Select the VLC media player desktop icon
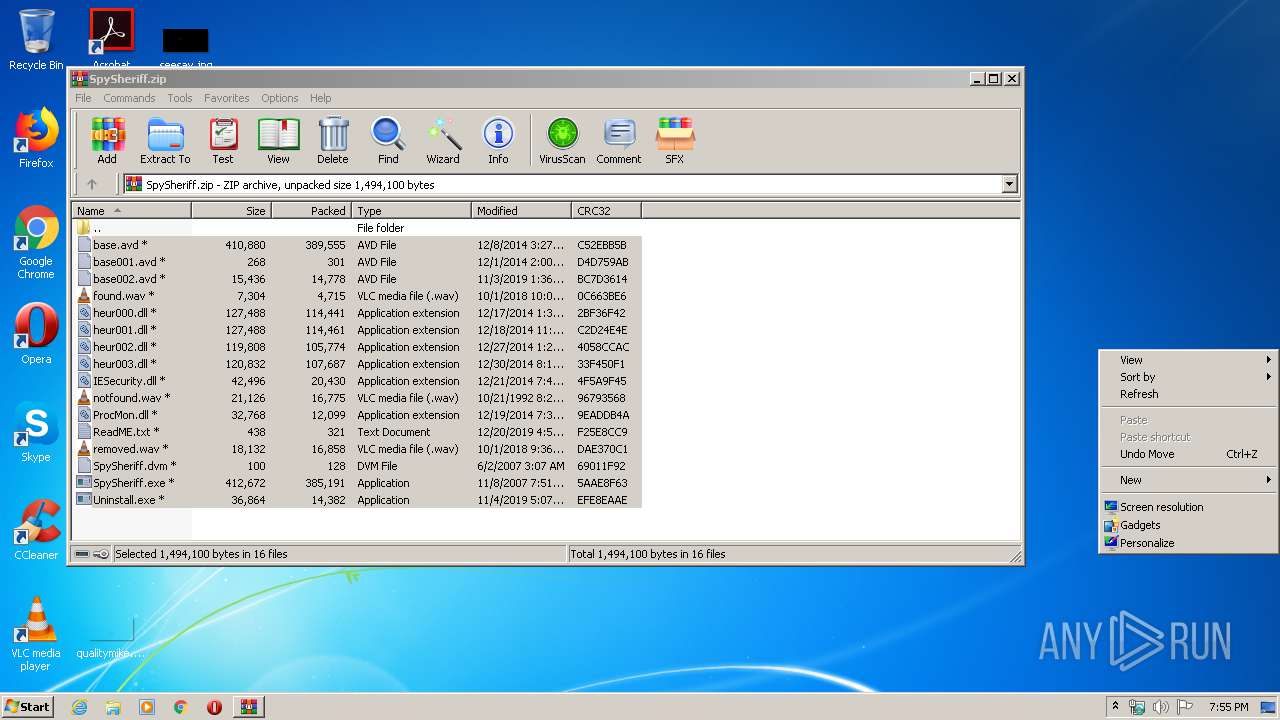 (36, 634)
